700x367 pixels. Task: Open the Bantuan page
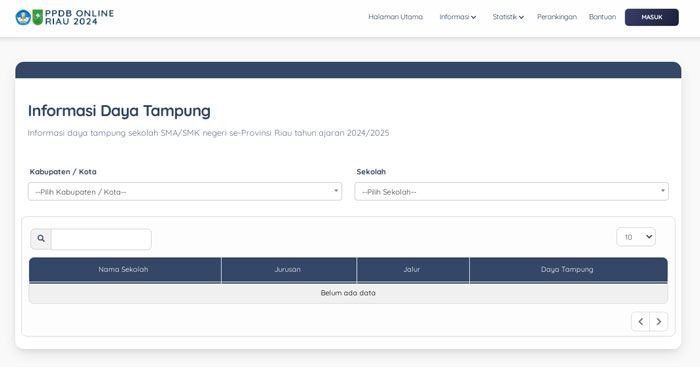click(x=602, y=17)
